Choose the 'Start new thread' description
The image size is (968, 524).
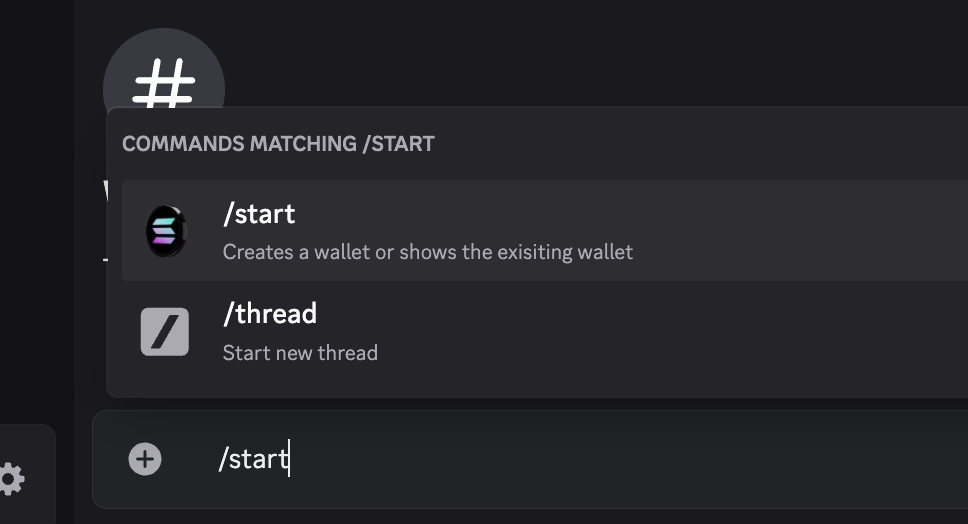[x=300, y=352]
